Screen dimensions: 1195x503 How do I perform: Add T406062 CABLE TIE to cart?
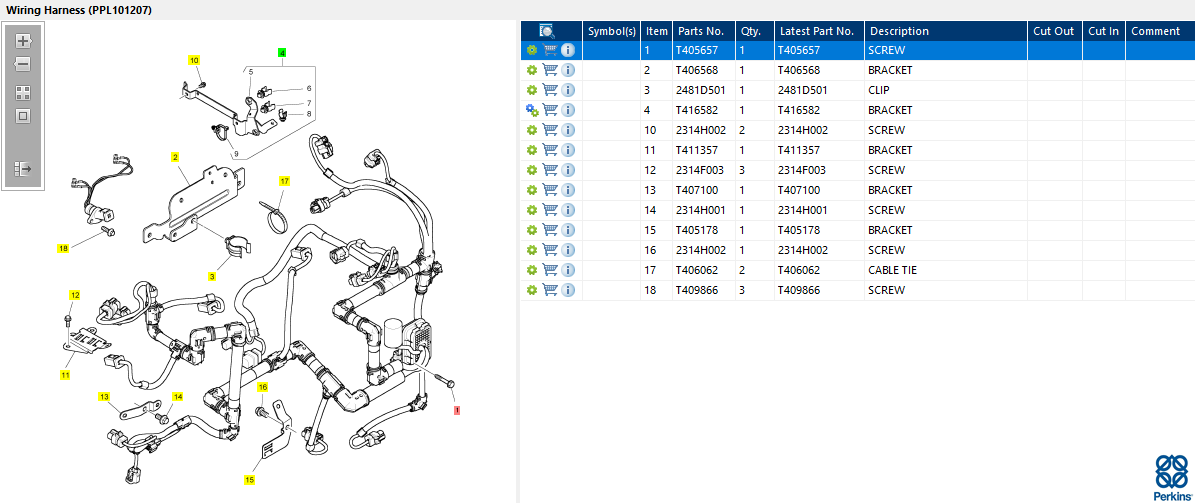(x=549, y=270)
